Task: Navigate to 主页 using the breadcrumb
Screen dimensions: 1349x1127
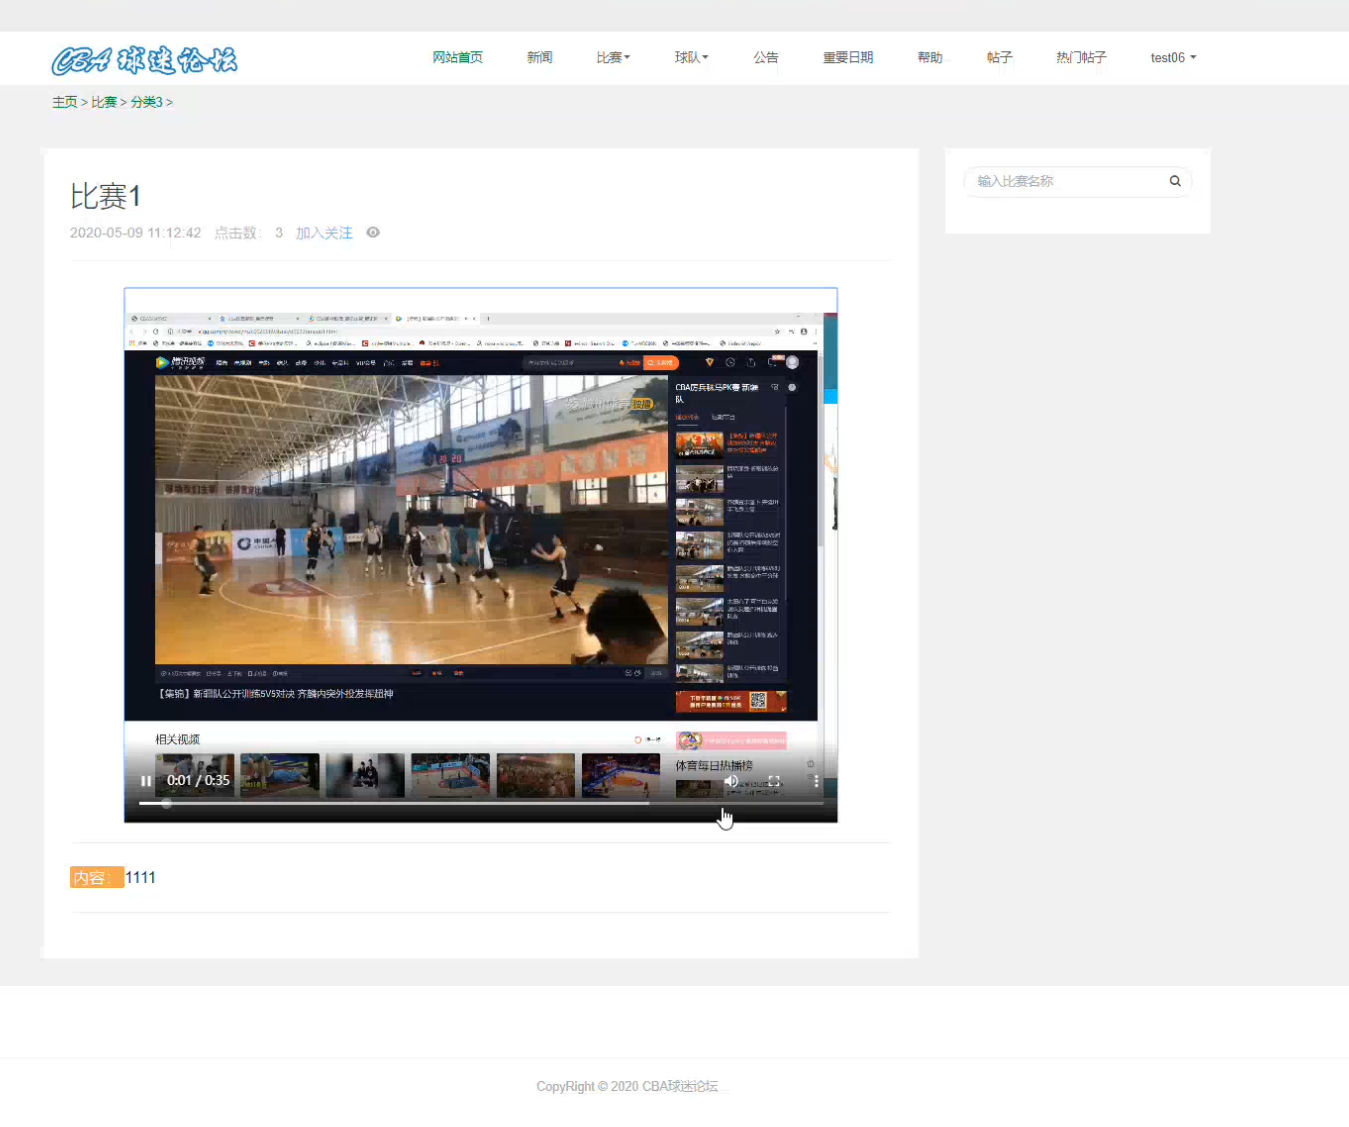Action: (64, 102)
